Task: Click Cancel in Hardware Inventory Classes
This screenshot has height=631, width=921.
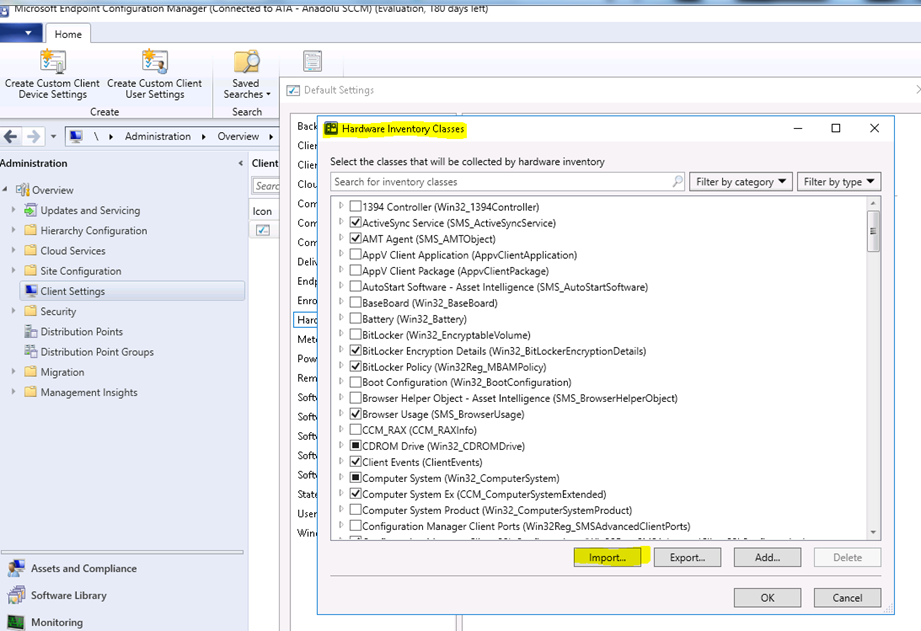Action: click(x=847, y=598)
